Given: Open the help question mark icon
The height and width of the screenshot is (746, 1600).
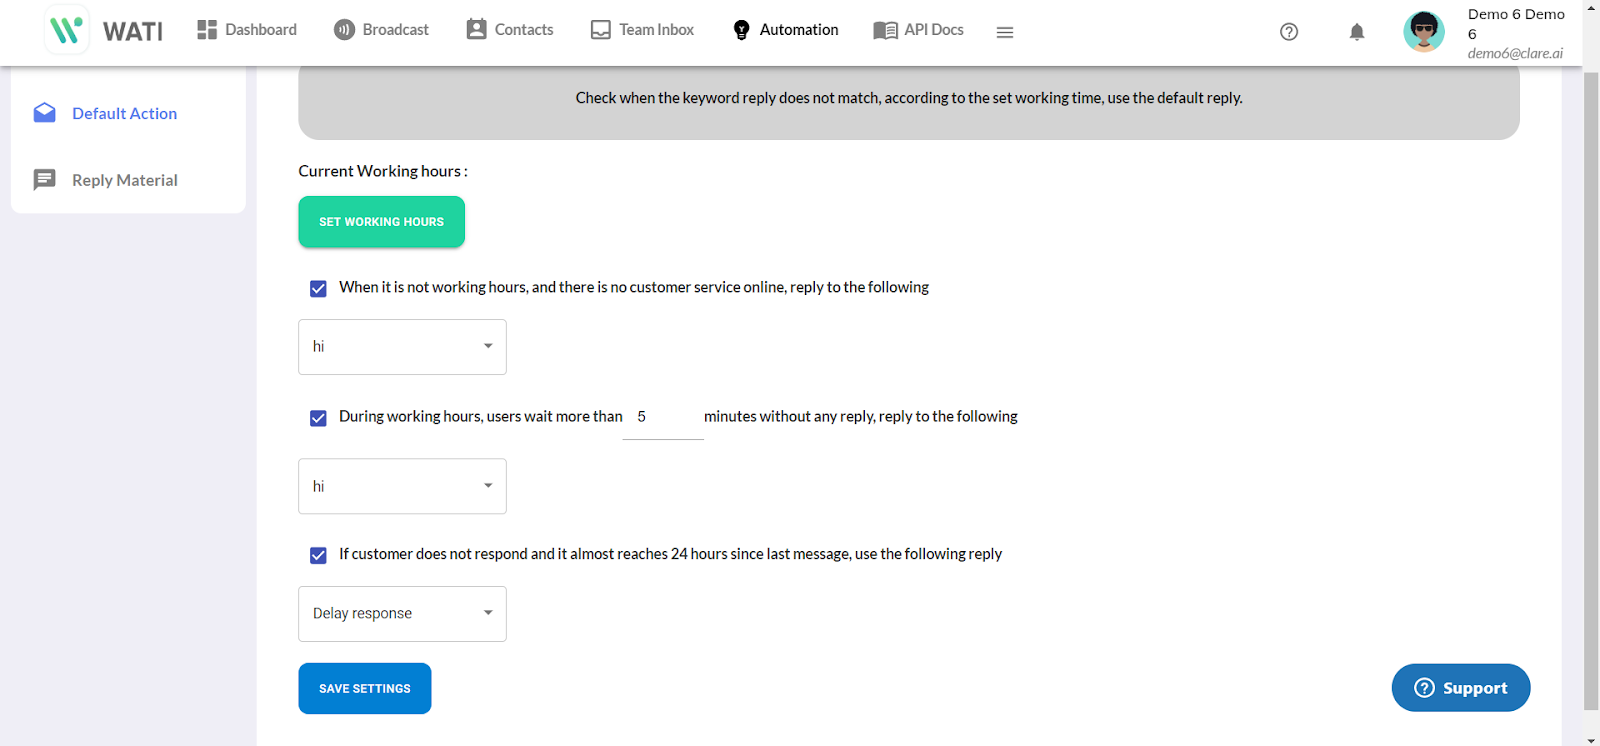Looking at the screenshot, I should tap(1289, 32).
